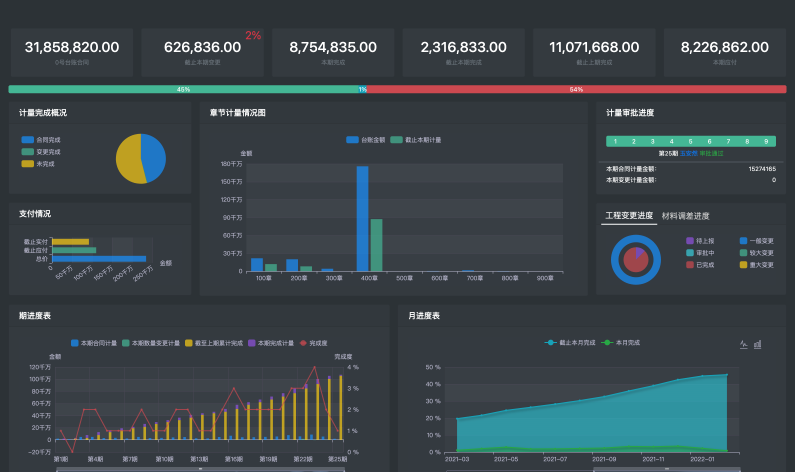
Task: Switch to 材料调差进度 tab
Action: tap(685, 216)
